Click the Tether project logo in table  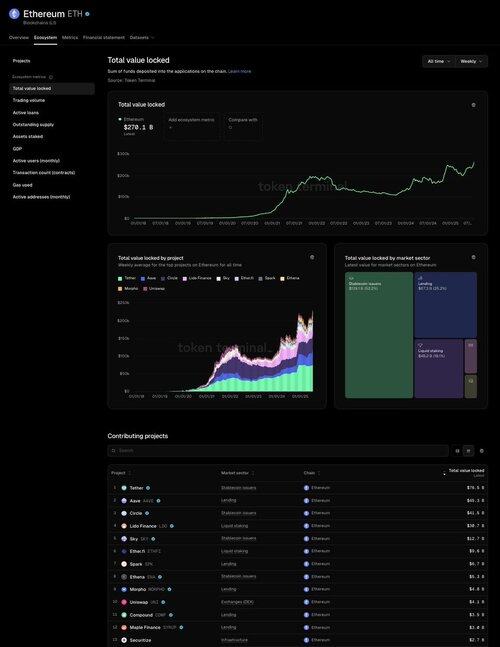124,488
